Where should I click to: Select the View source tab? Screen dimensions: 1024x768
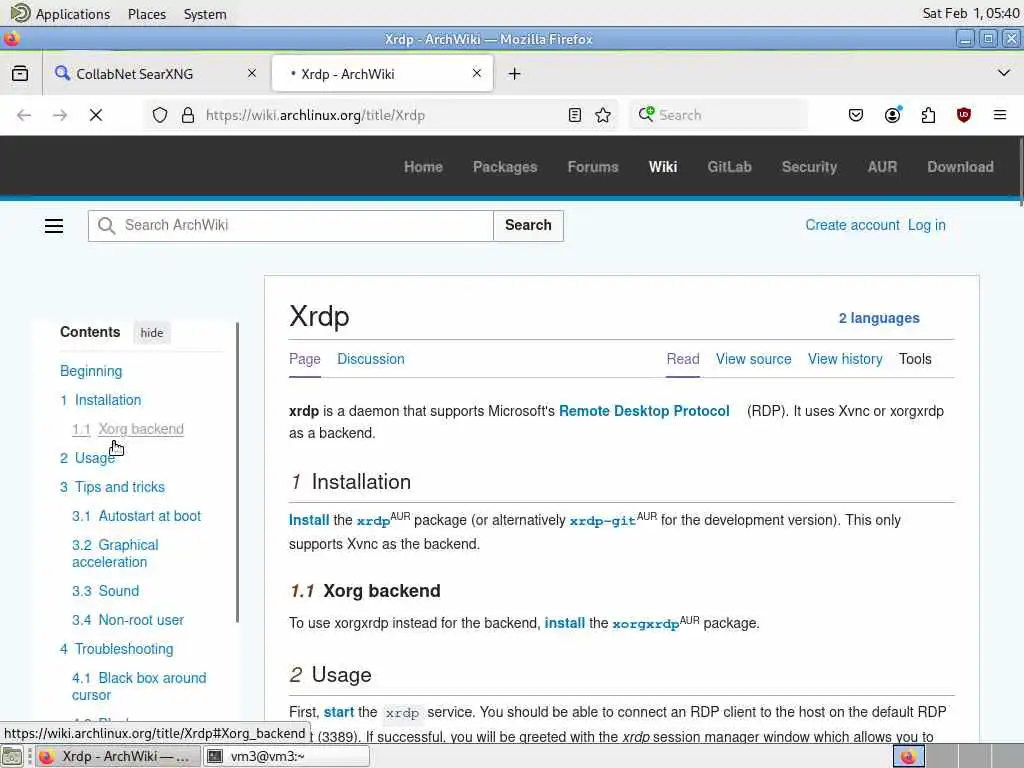(x=754, y=359)
